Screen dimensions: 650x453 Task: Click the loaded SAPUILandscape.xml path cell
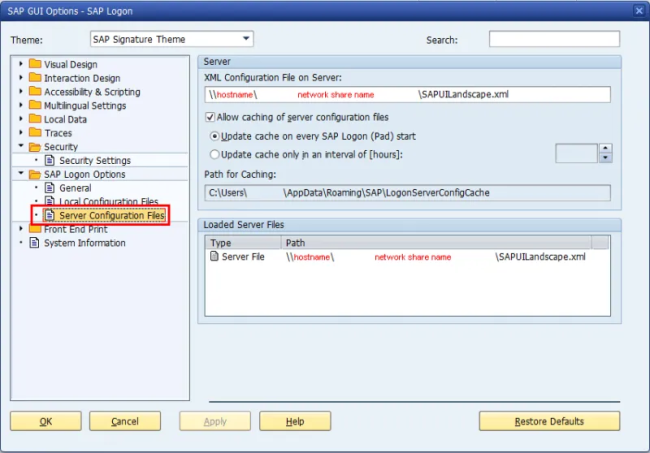pos(436,257)
